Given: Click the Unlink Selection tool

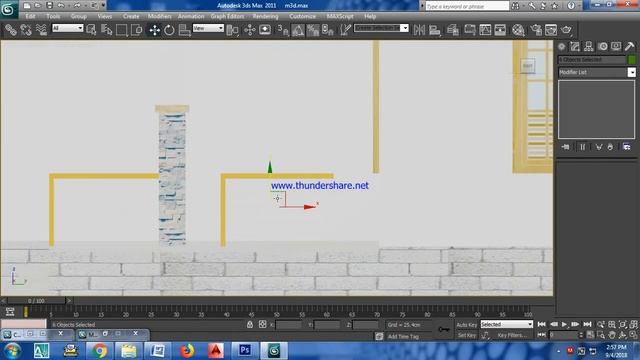Looking at the screenshot, I should click(26, 30).
